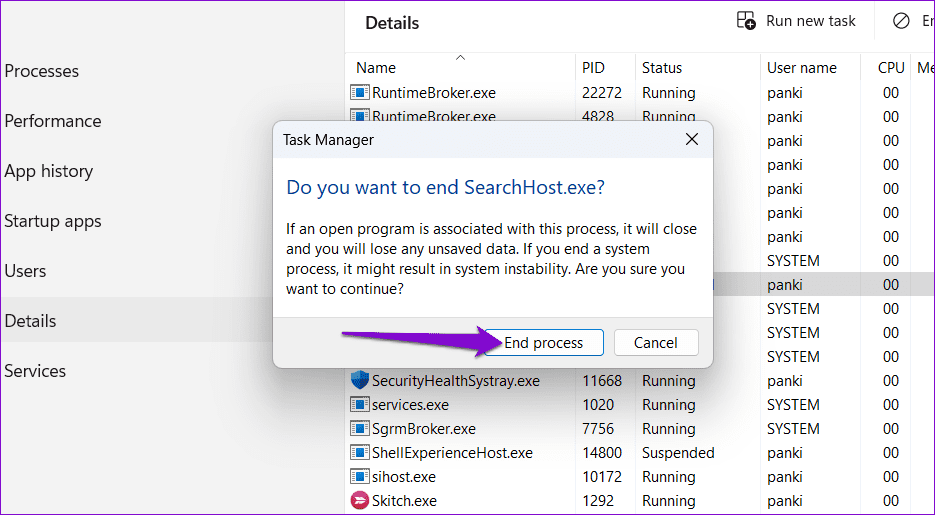Click SYSTEM user name in services.exe row
Screen dimensions: 935x515
pyautogui.click(x=793, y=405)
